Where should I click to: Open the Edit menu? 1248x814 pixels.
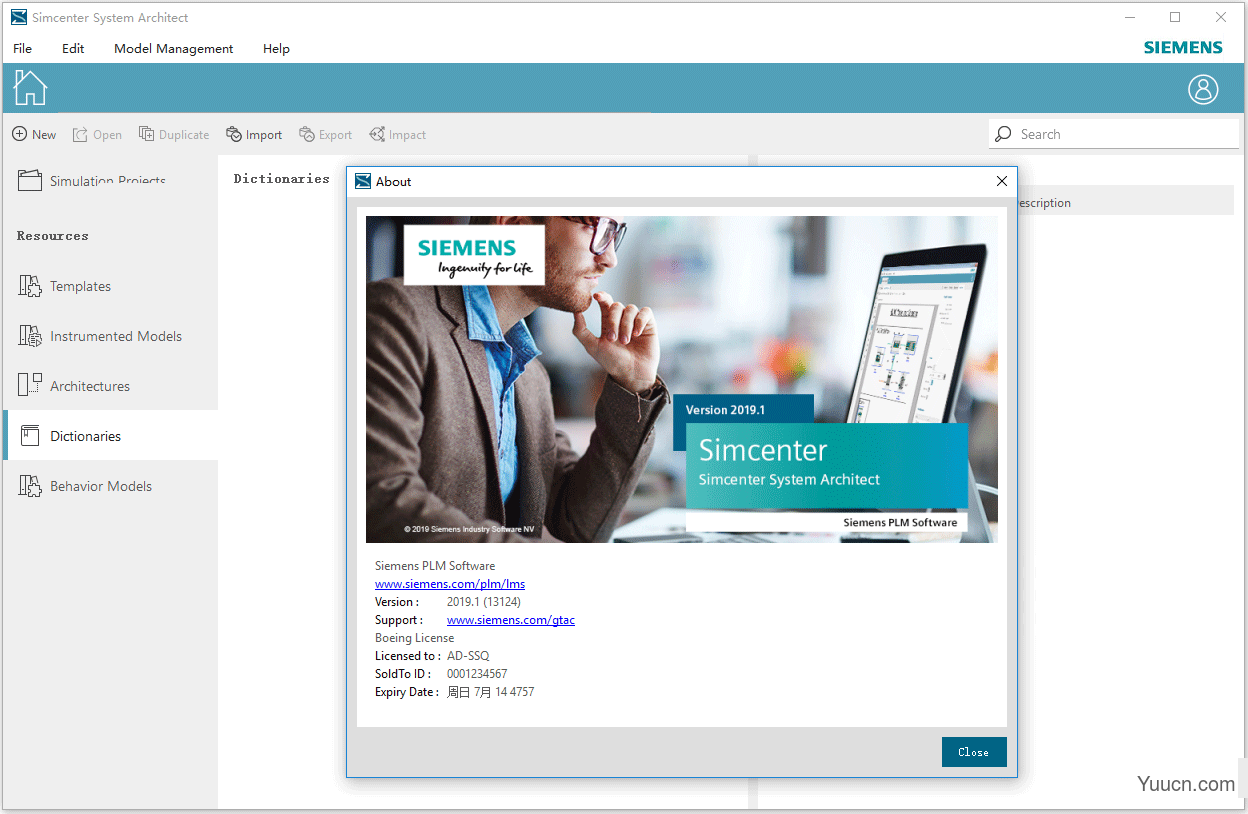click(x=73, y=48)
